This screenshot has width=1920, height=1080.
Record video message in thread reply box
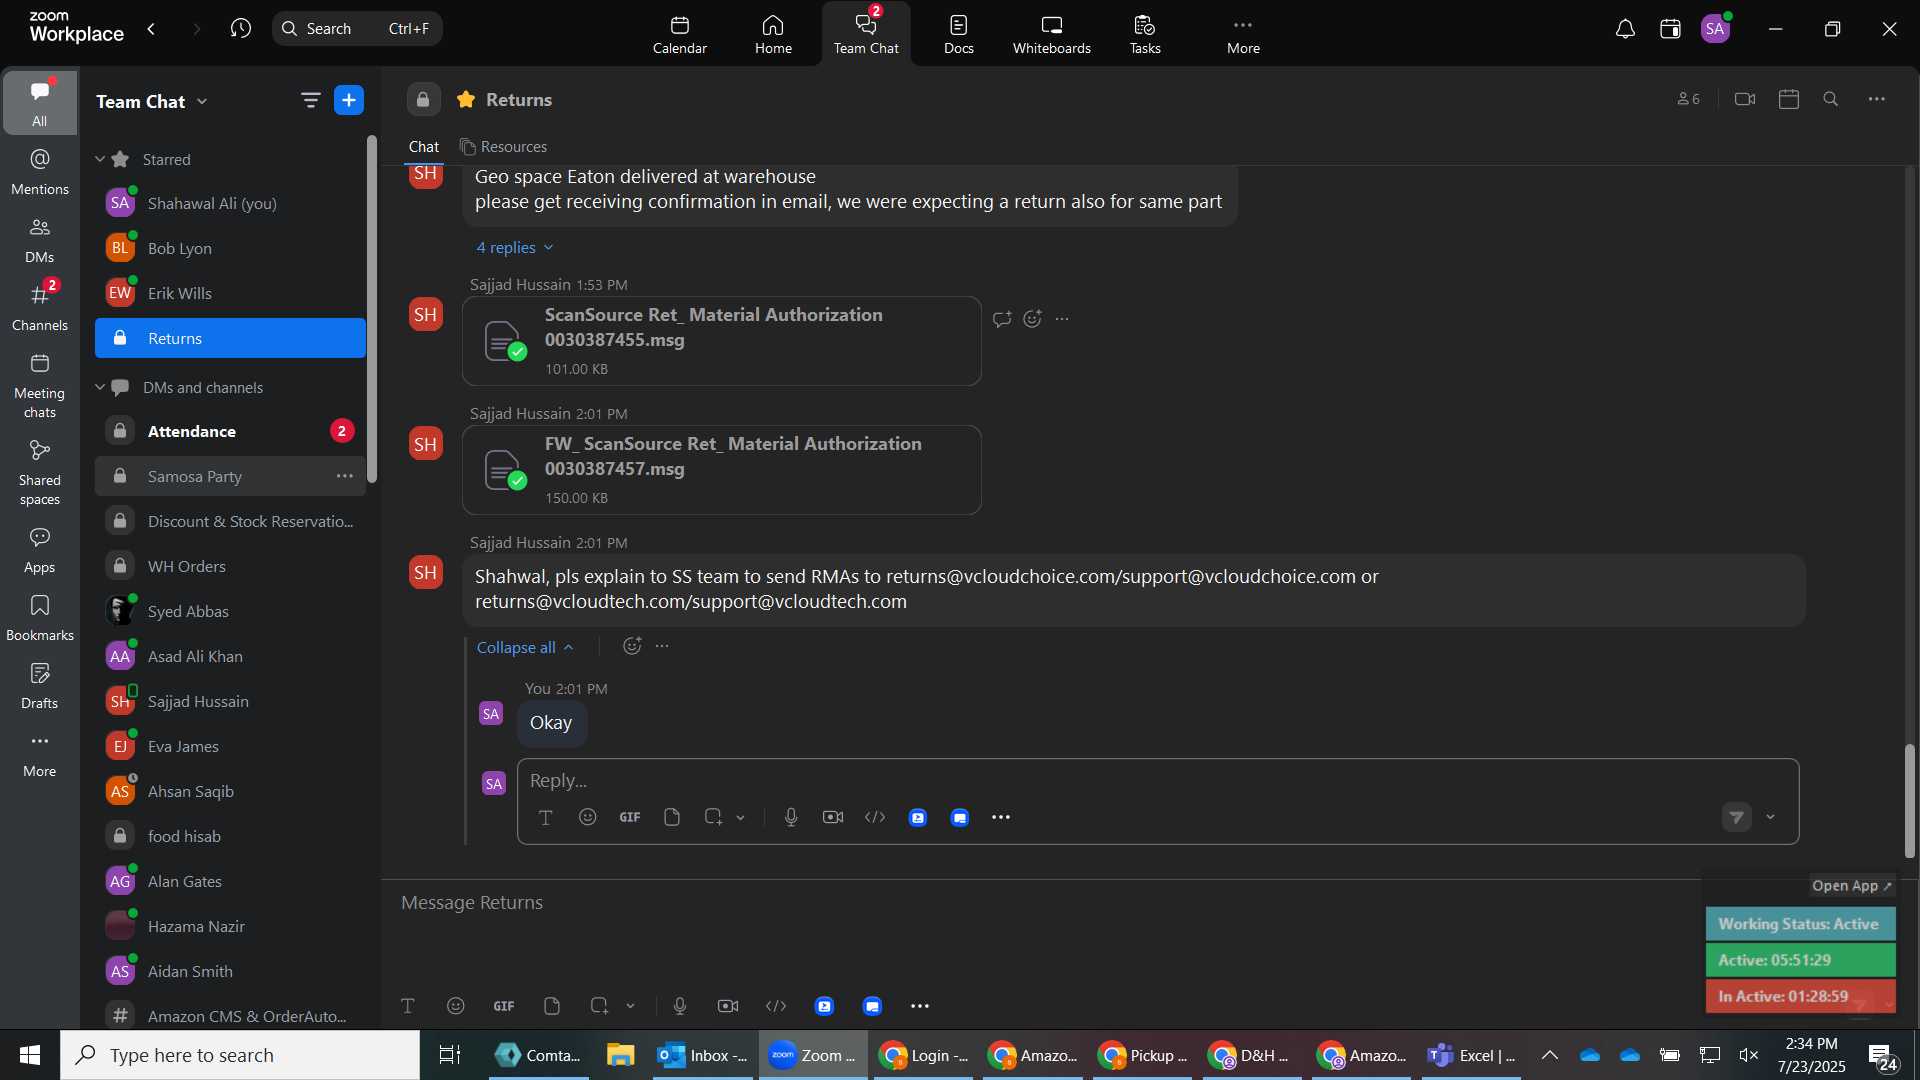[833, 817]
